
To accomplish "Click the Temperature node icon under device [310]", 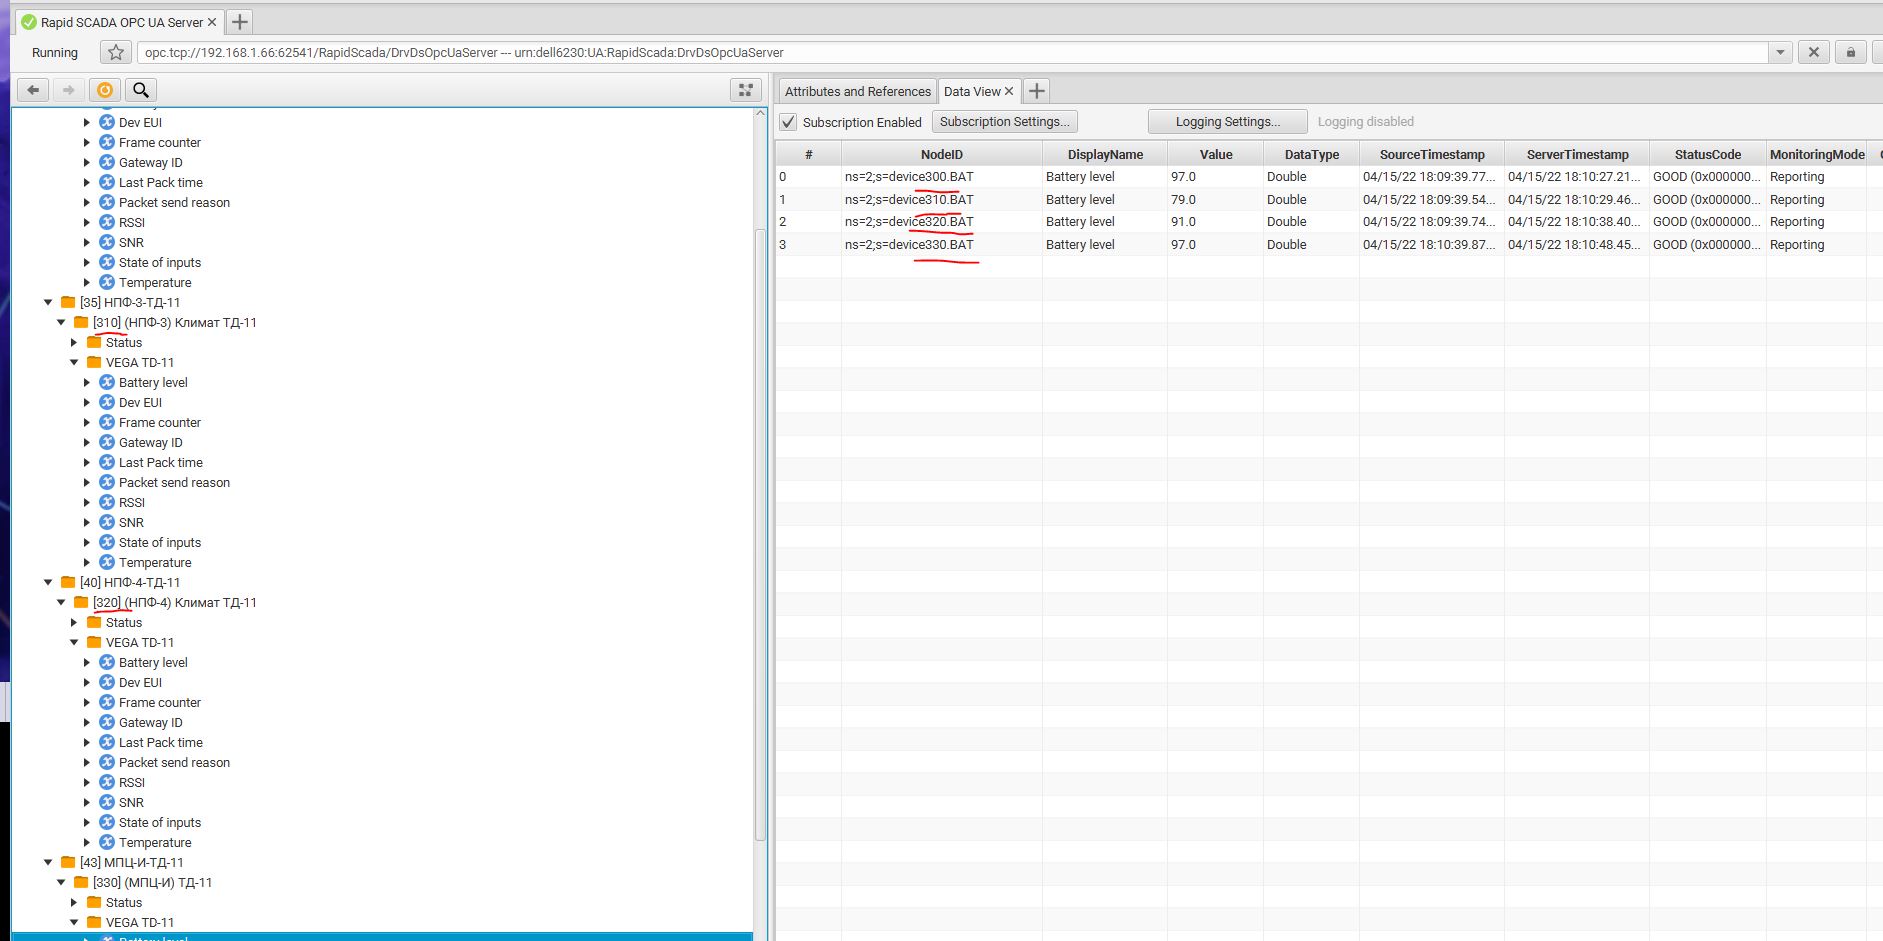I will pyautogui.click(x=107, y=562).
